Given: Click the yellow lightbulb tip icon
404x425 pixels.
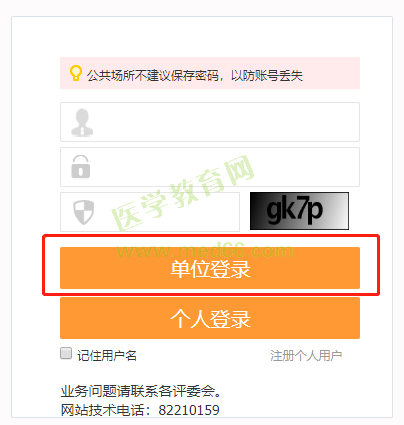Looking at the screenshot, I should [x=76, y=73].
